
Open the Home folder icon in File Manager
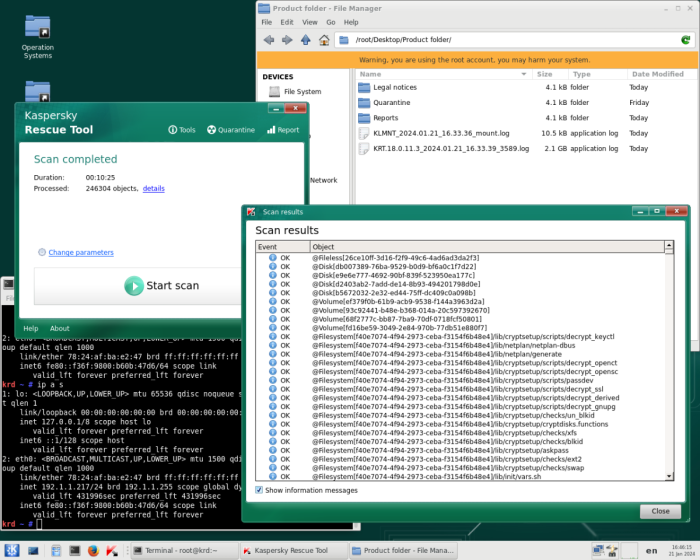[324, 40]
